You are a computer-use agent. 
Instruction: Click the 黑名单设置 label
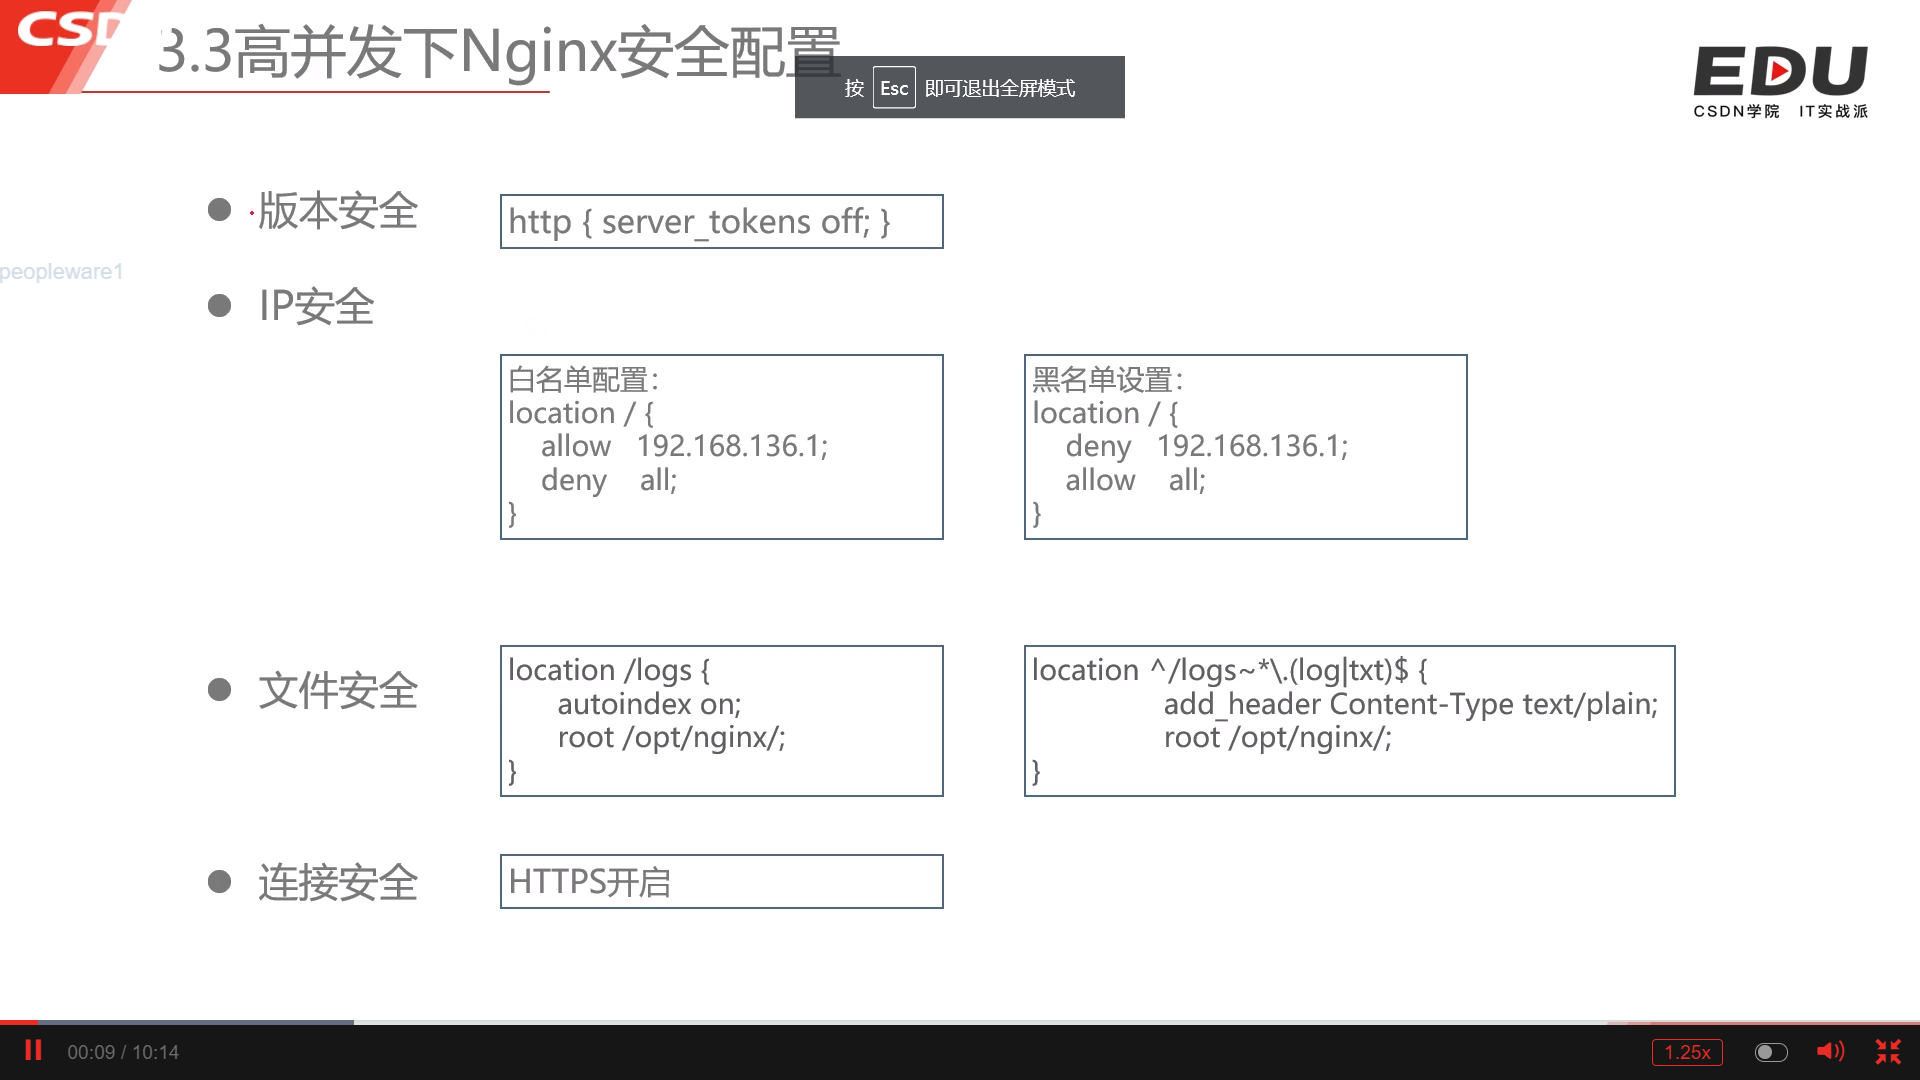[1107, 379]
